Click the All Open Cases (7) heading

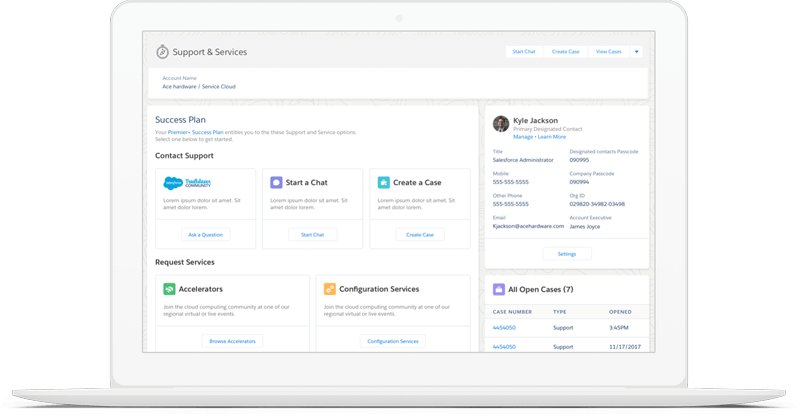pos(541,289)
